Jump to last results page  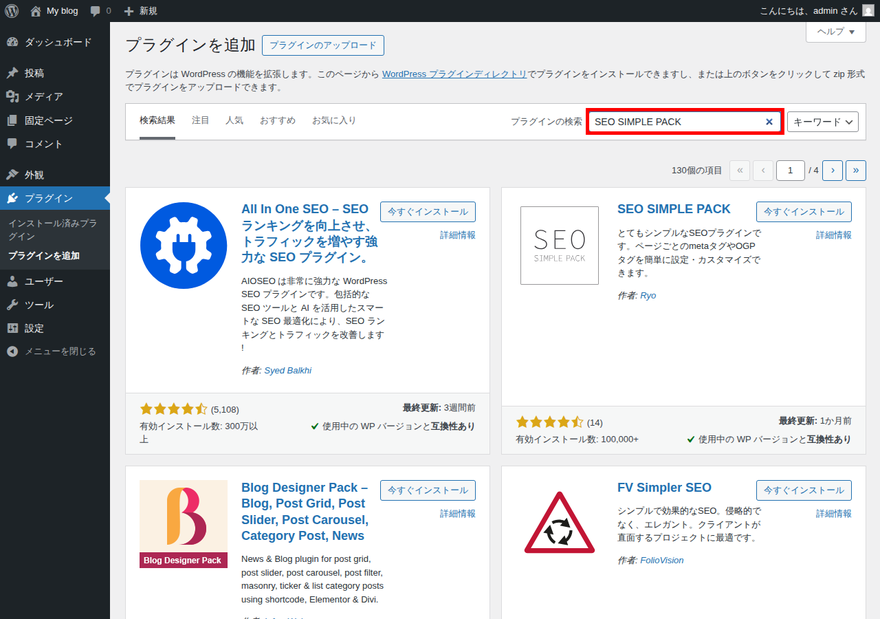tap(855, 170)
